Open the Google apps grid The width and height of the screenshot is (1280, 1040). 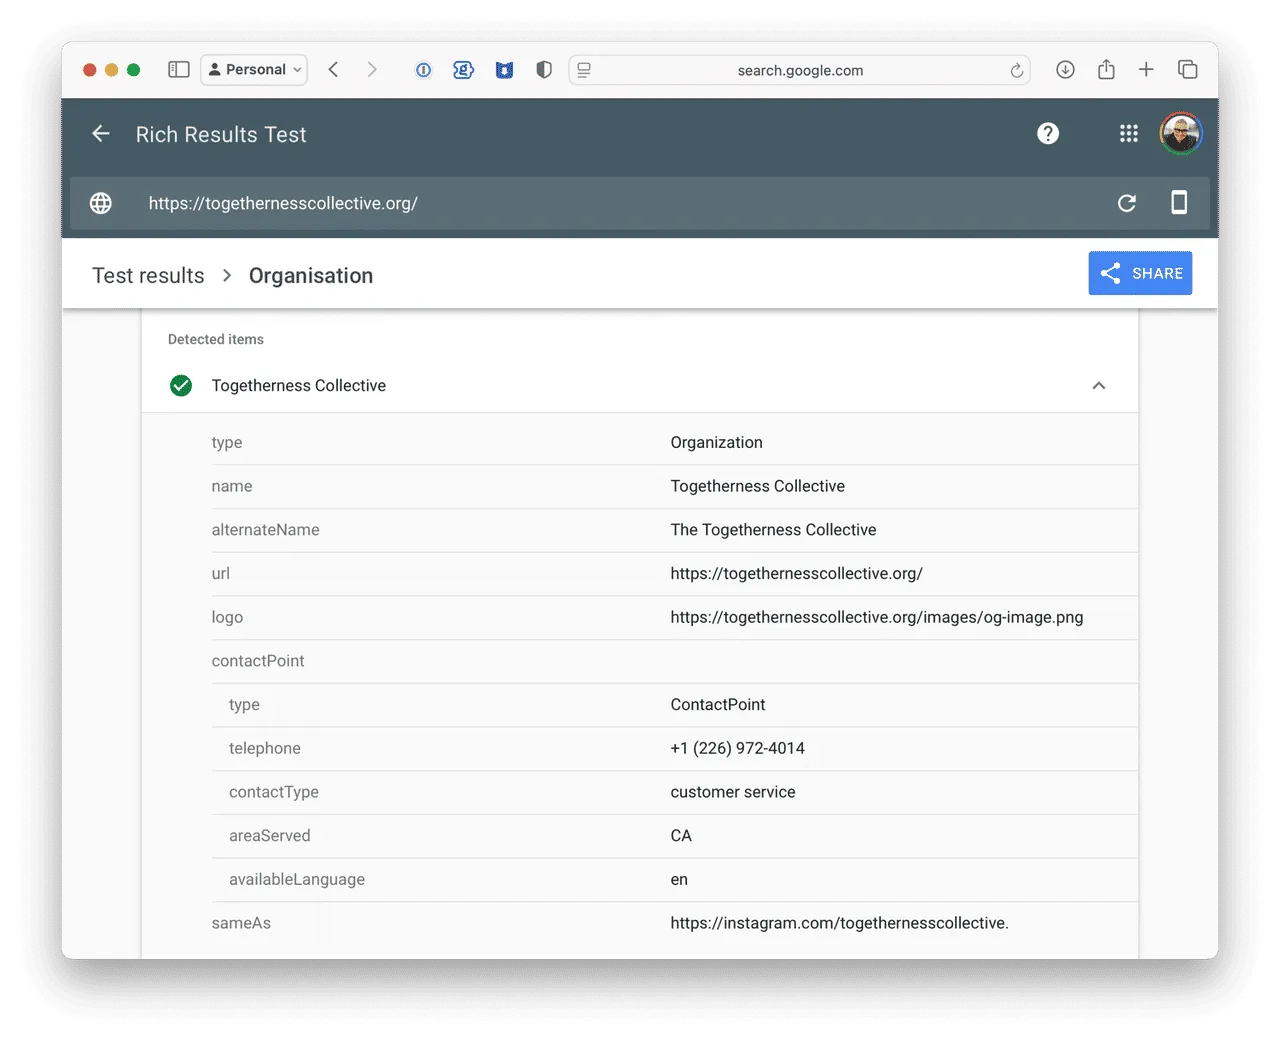tap(1129, 134)
